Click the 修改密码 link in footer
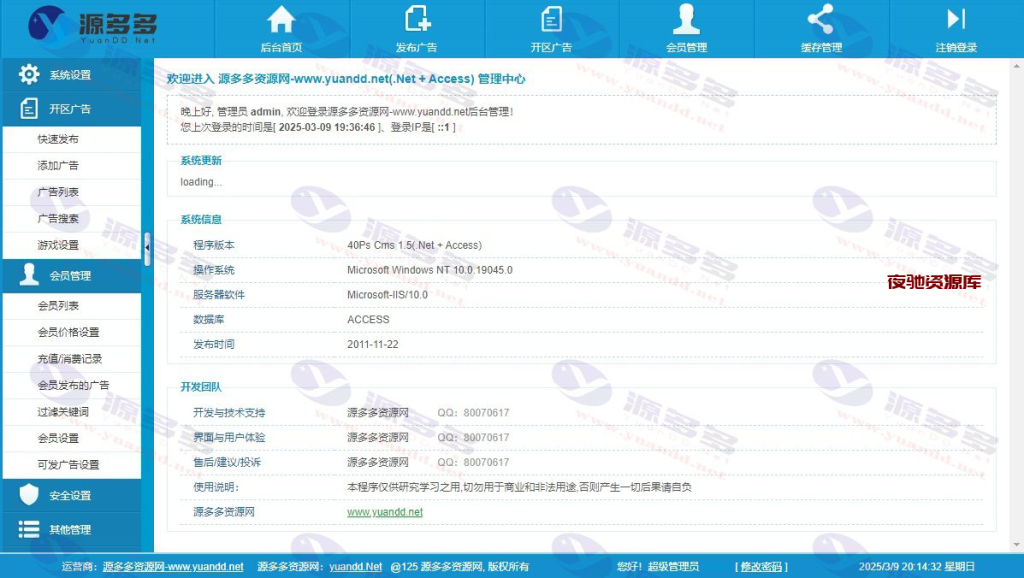Viewport: 1024px width, 578px height. tap(762, 566)
